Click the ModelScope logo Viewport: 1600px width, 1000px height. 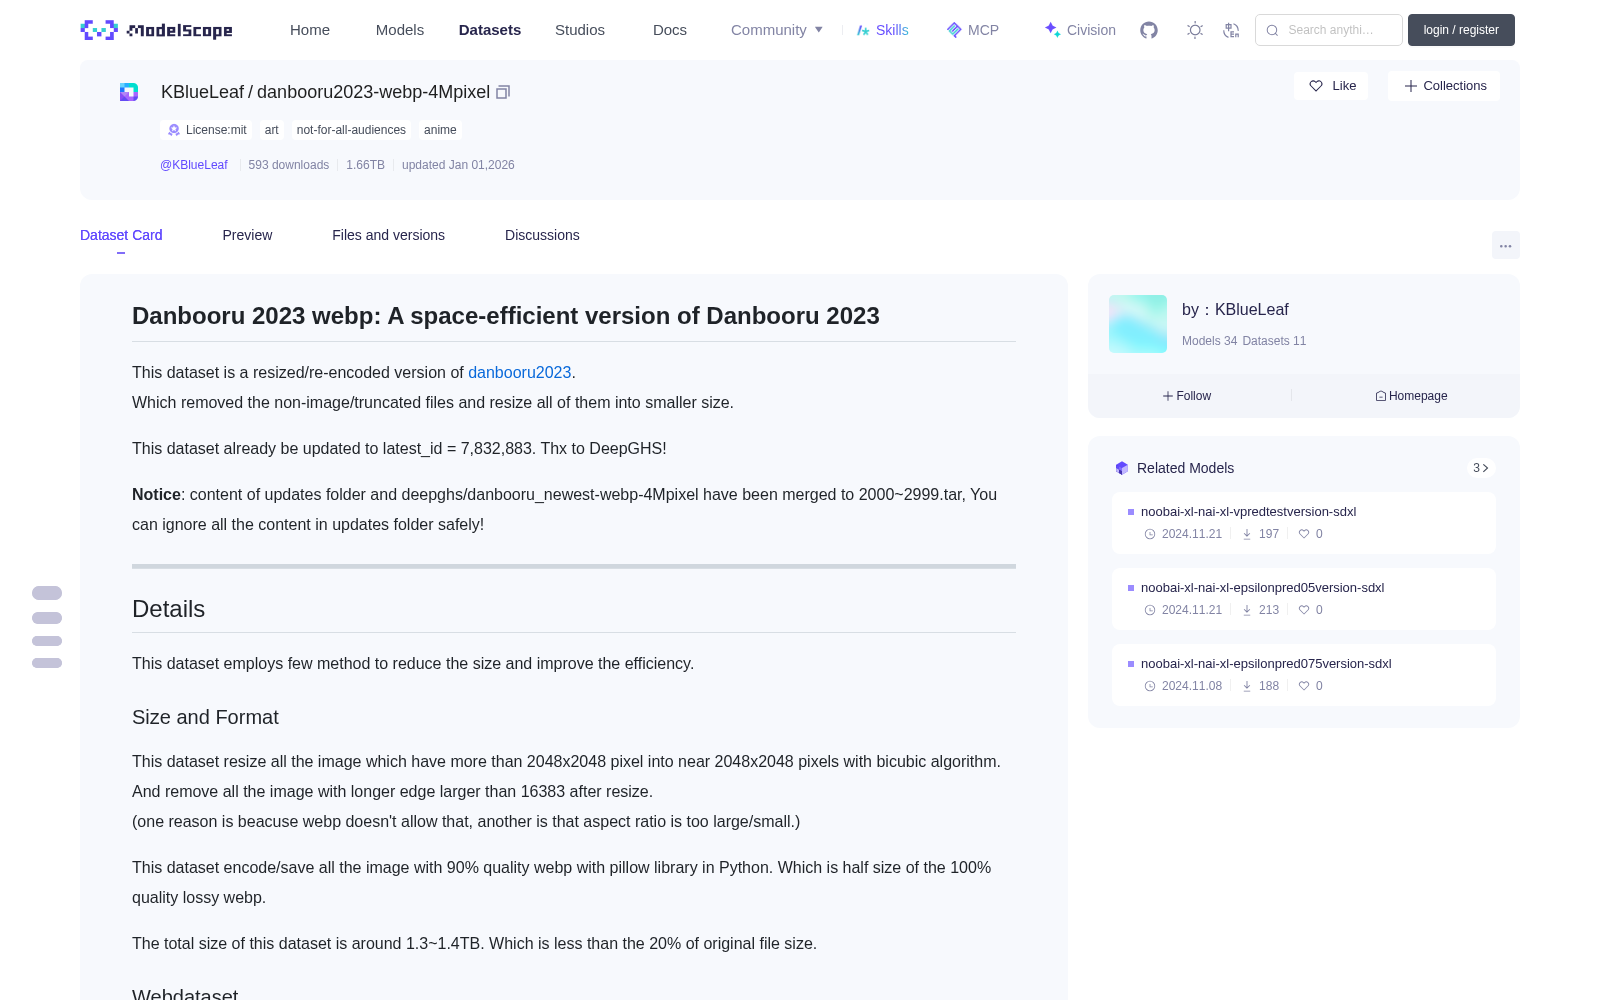(156, 30)
